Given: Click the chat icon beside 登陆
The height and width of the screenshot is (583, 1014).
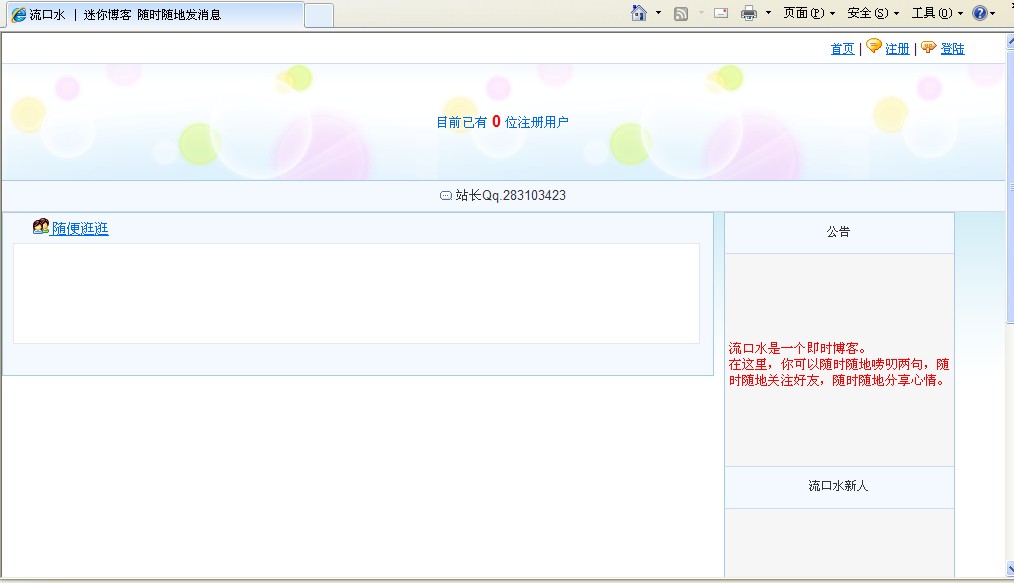Looking at the screenshot, I should pyautogui.click(x=929, y=47).
